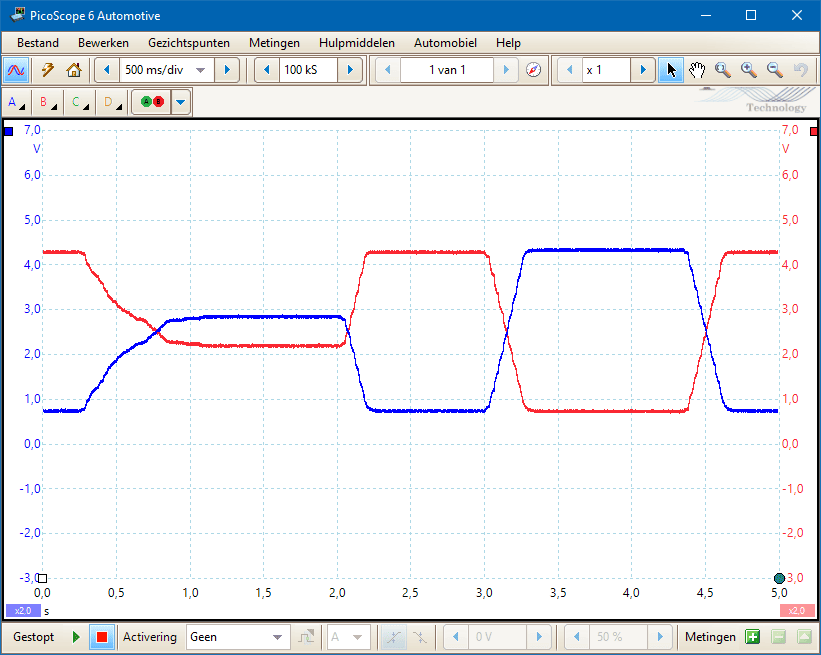This screenshot has width=821, height=655.
Task: Increase sample count with right arrow
Action: coord(350,70)
